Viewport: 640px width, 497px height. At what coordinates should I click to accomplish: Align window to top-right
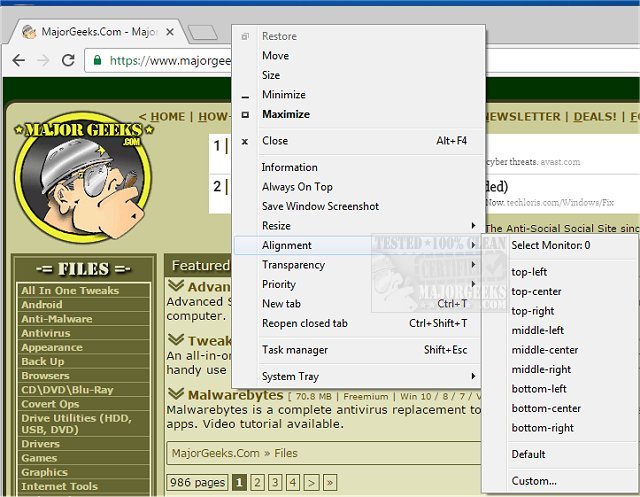click(560, 311)
